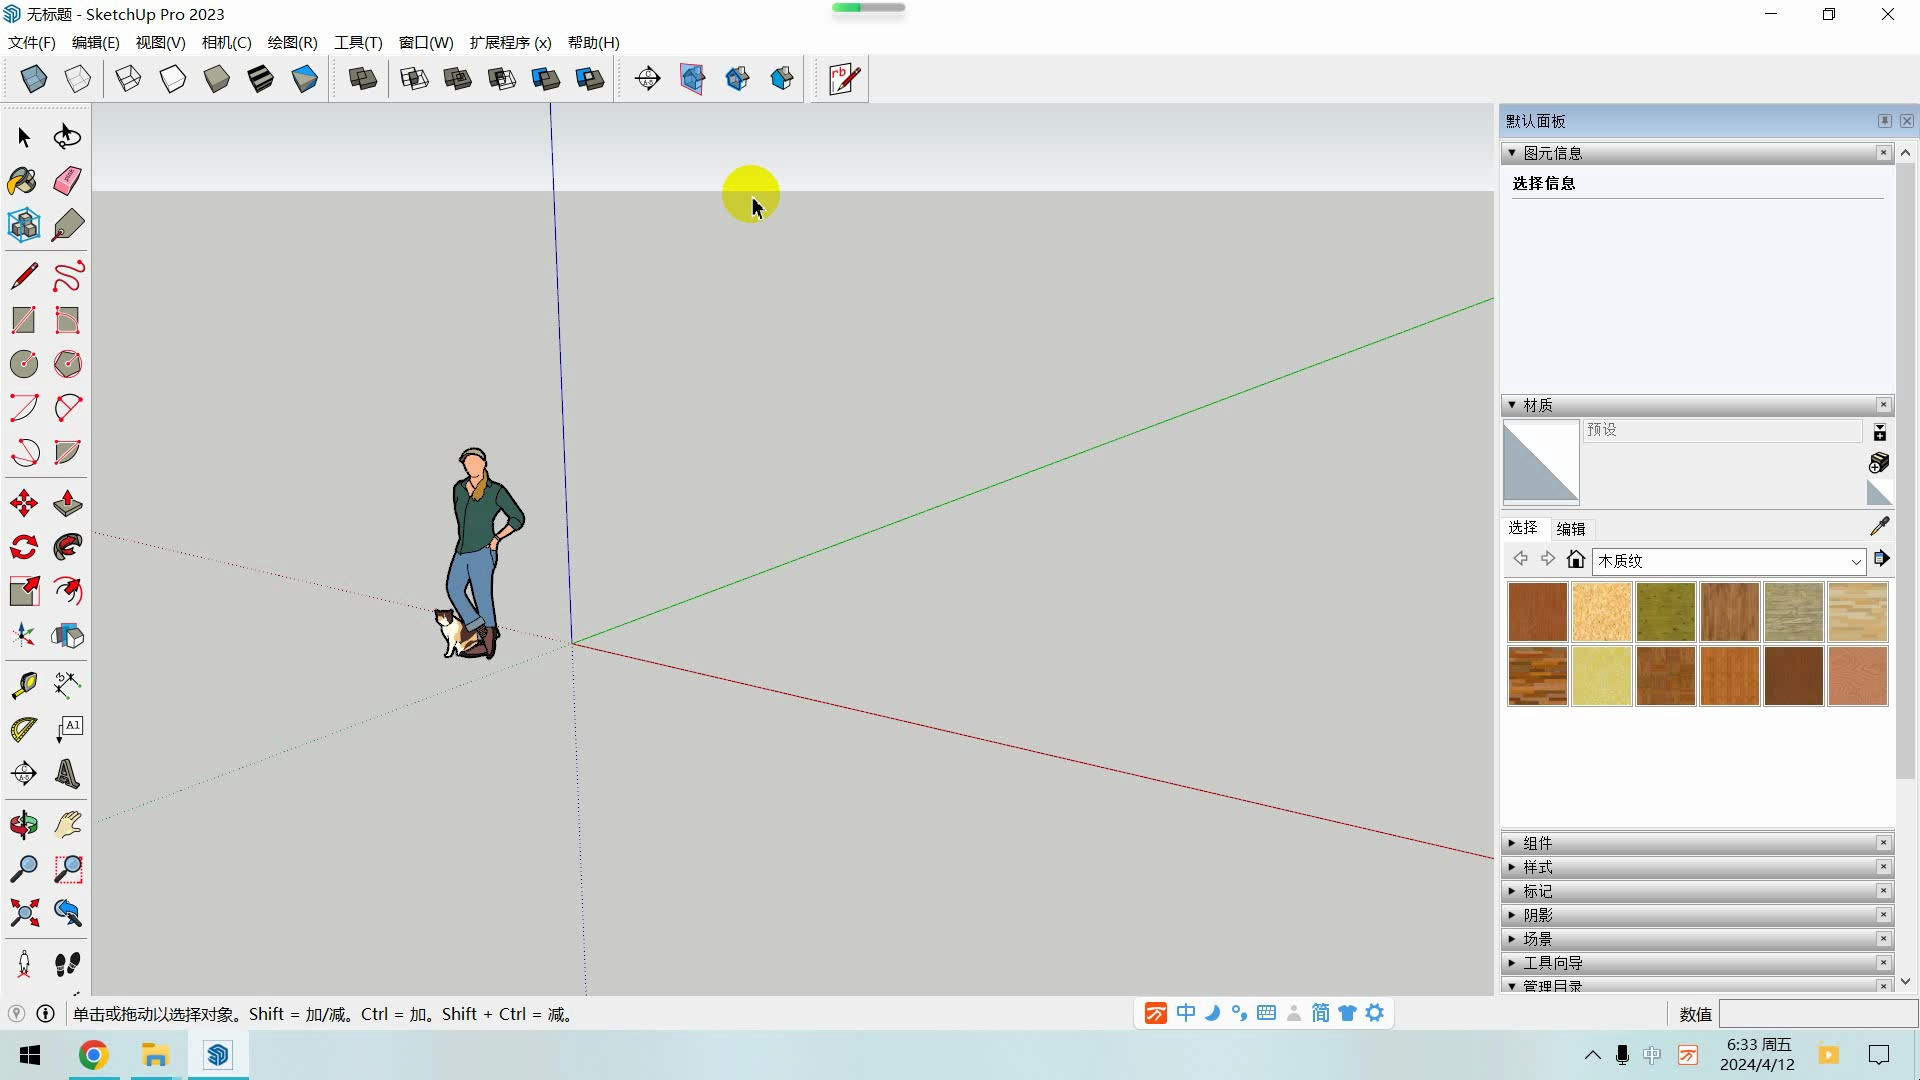
Task: Open the 相机(C) menu
Action: coord(226,43)
